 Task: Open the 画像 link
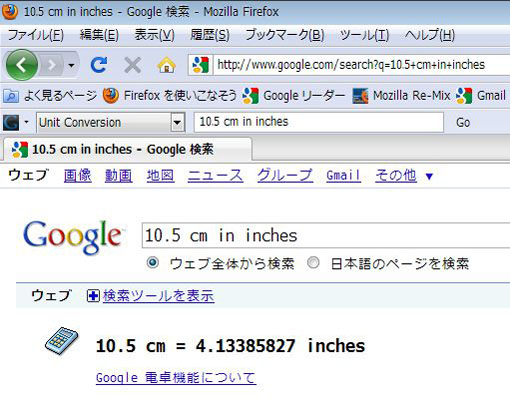[78, 175]
